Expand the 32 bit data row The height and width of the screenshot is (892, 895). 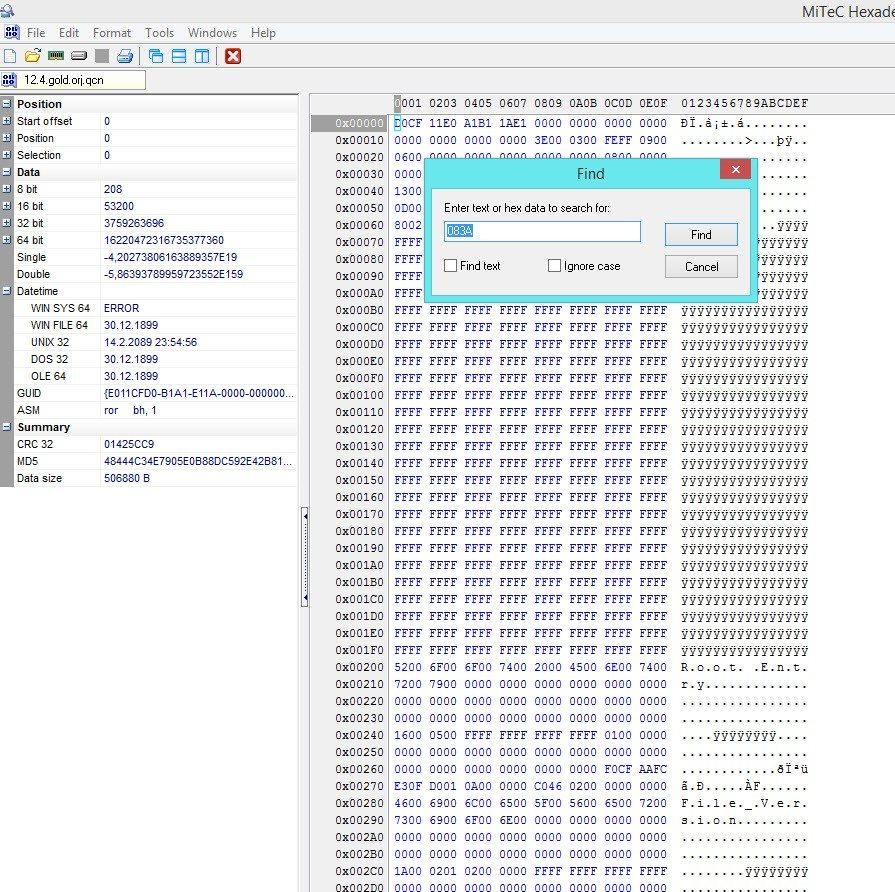(7, 223)
